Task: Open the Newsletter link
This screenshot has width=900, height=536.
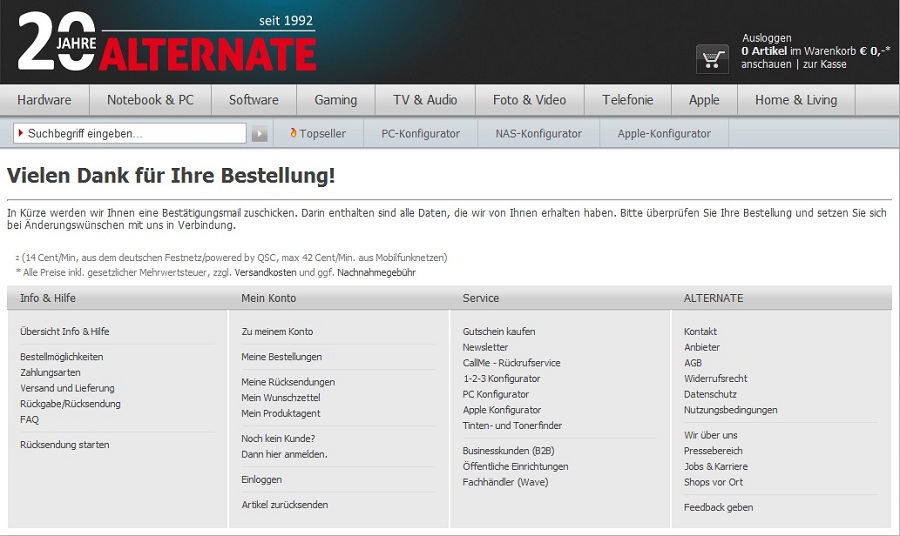Action: click(485, 347)
